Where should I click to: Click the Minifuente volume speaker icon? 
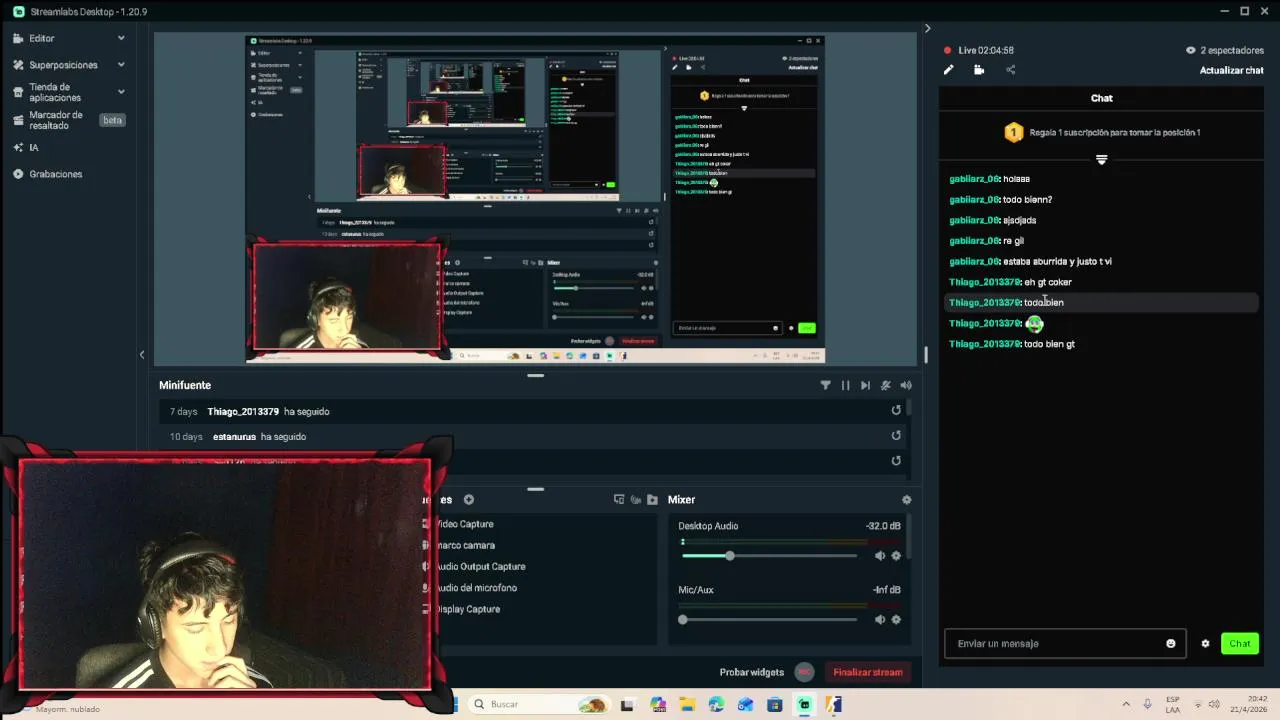pyautogui.click(x=906, y=385)
